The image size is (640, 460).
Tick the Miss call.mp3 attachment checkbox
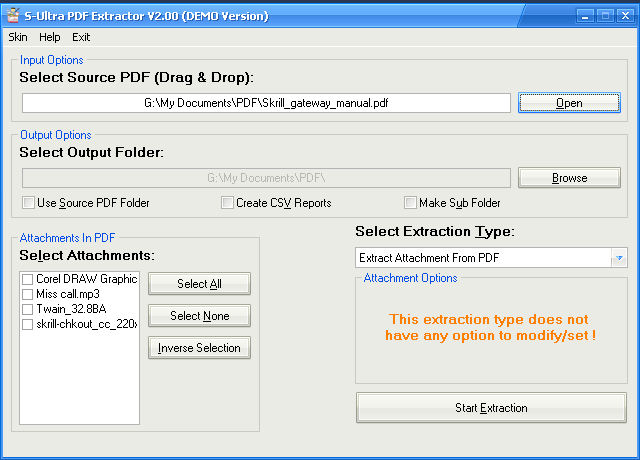click(x=28, y=294)
